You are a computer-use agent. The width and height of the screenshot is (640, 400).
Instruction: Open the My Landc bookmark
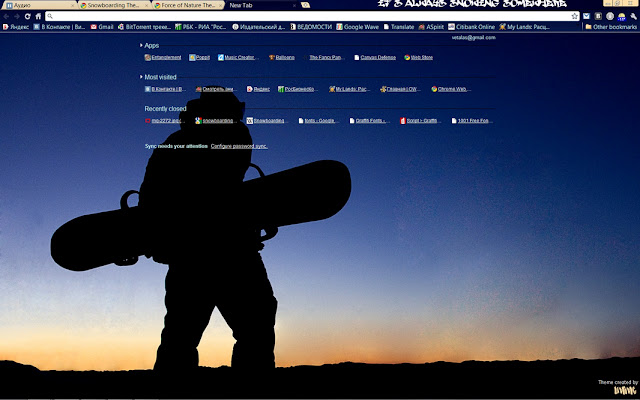[x=524, y=27]
